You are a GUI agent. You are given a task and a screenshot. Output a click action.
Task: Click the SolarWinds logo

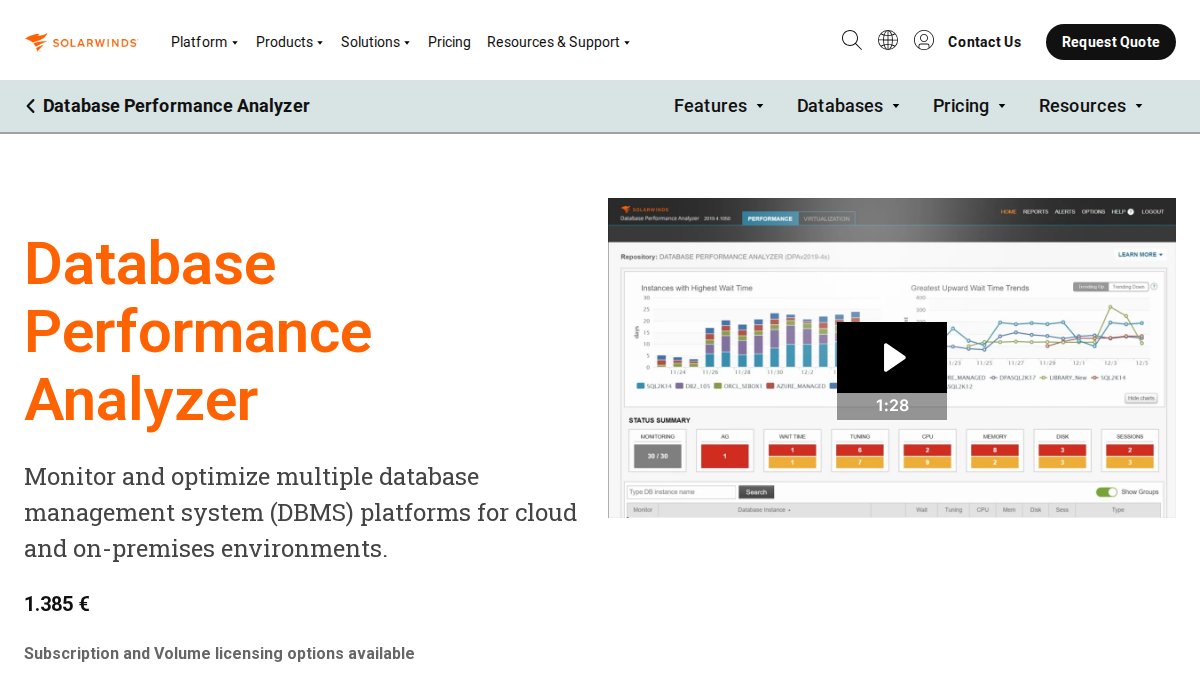81,42
